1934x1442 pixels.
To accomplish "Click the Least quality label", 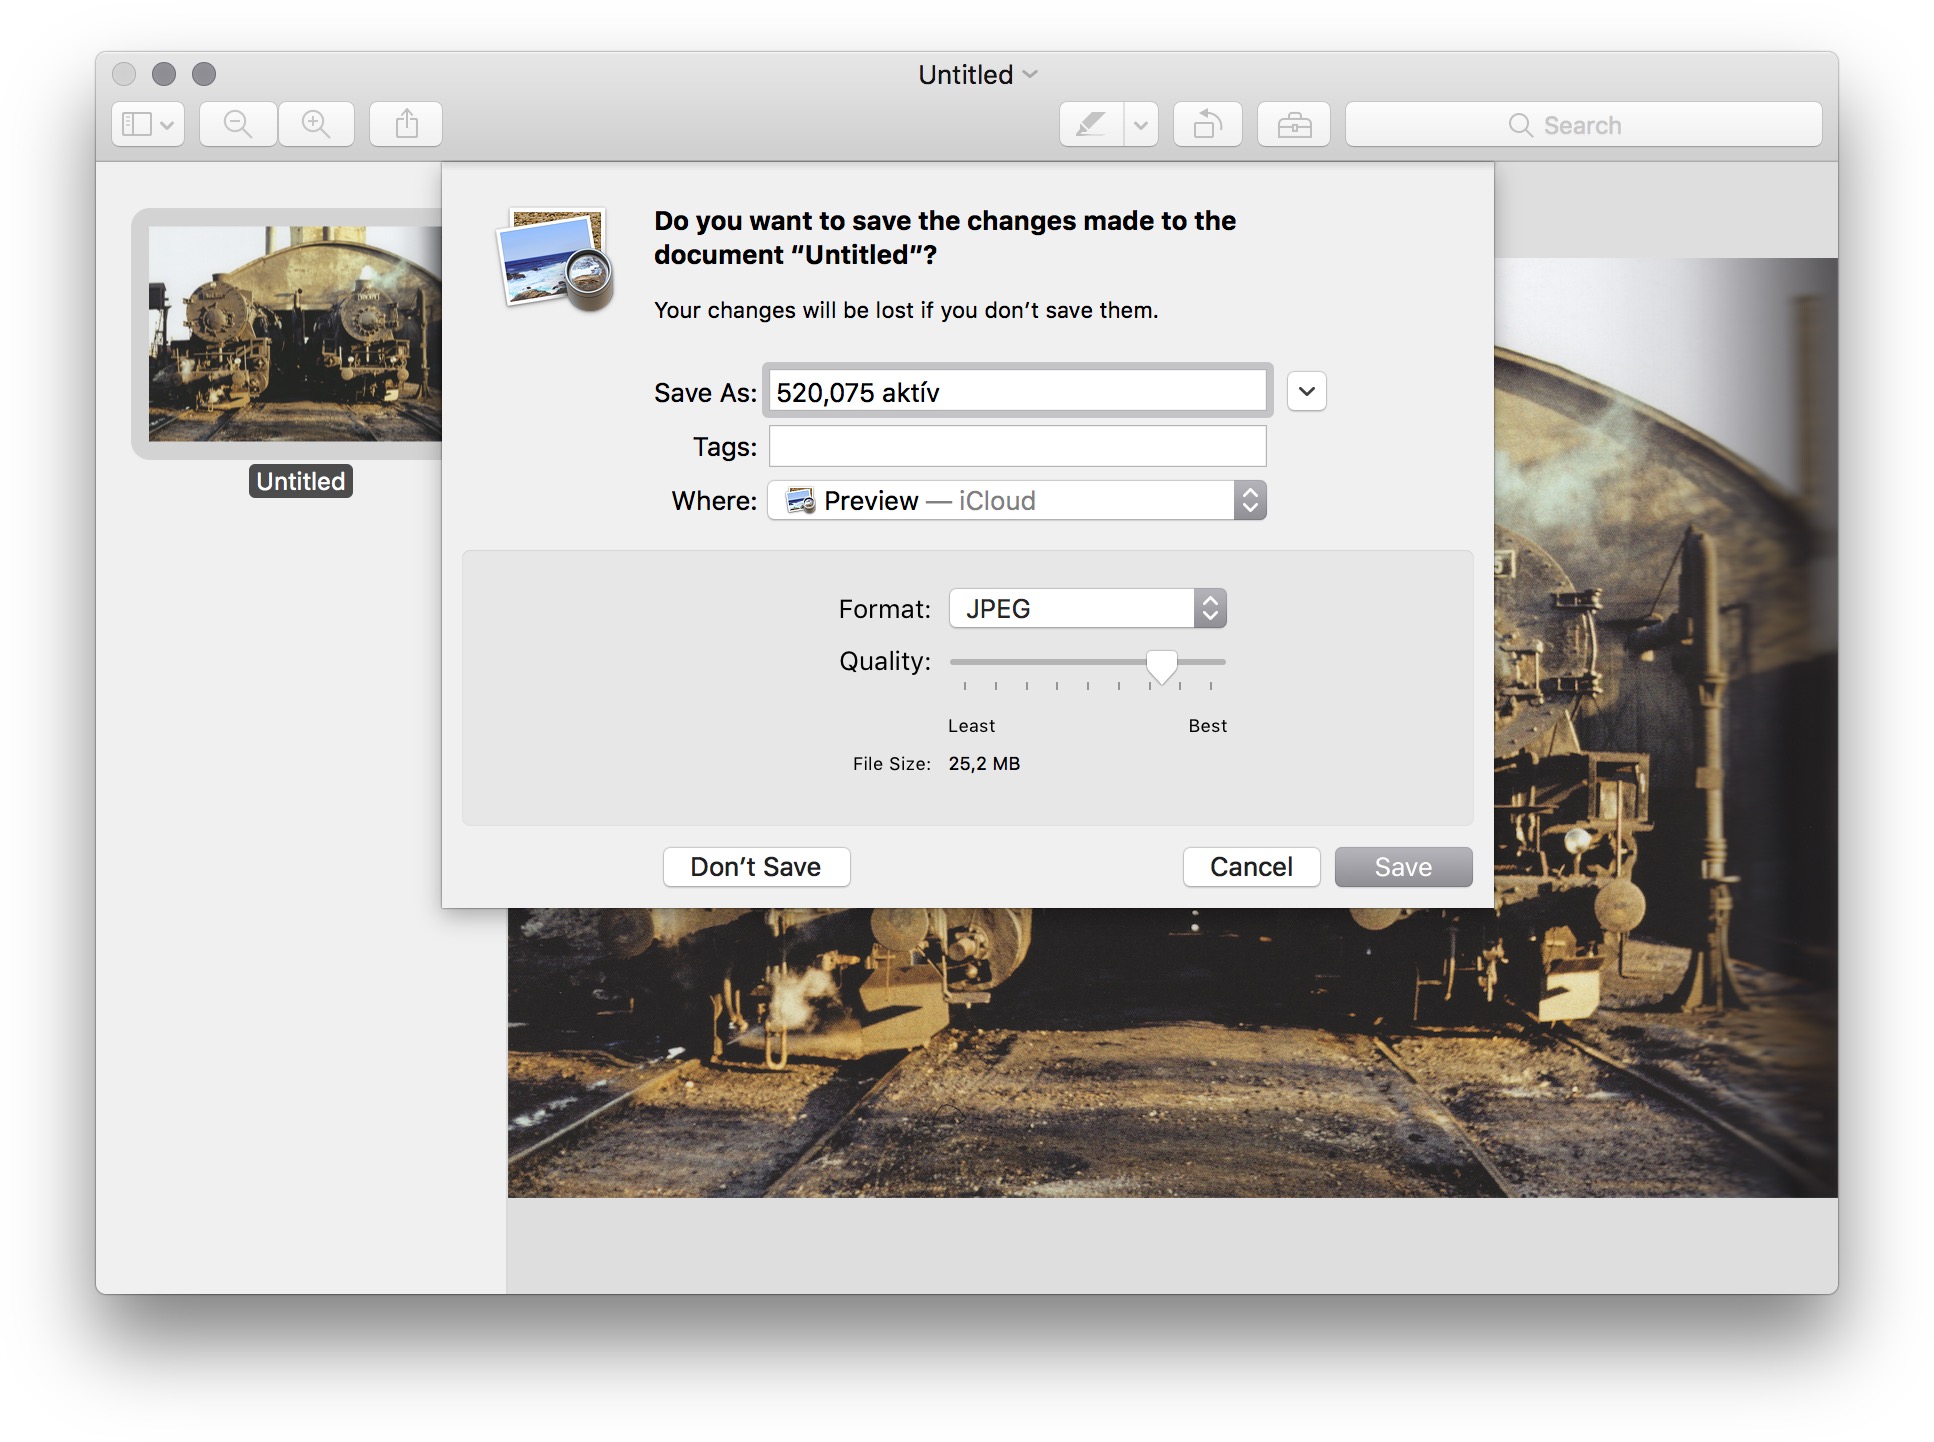I will tap(971, 726).
